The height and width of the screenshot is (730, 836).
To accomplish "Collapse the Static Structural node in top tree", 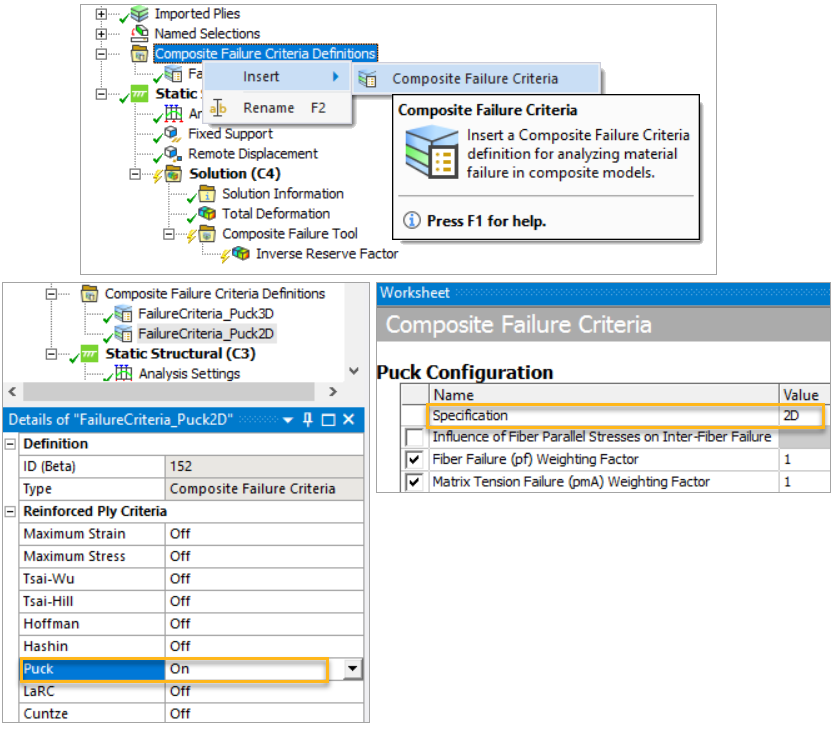I will pos(101,94).
